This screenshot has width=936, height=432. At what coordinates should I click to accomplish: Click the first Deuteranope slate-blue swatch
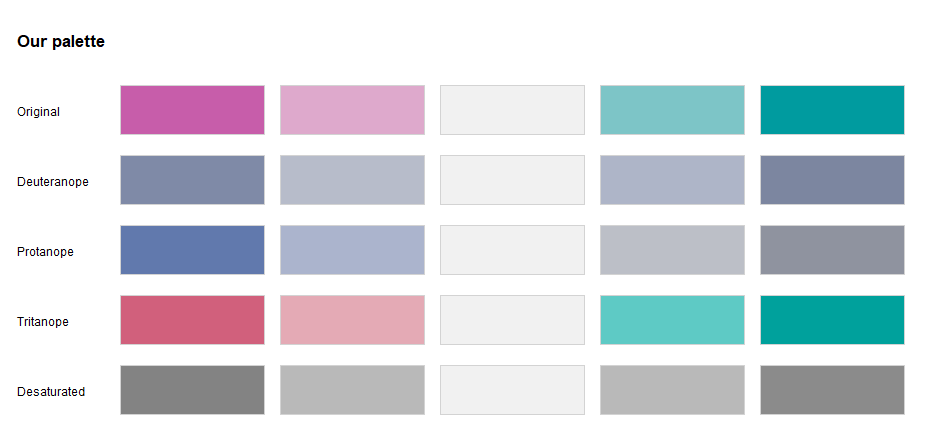(x=192, y=180)
